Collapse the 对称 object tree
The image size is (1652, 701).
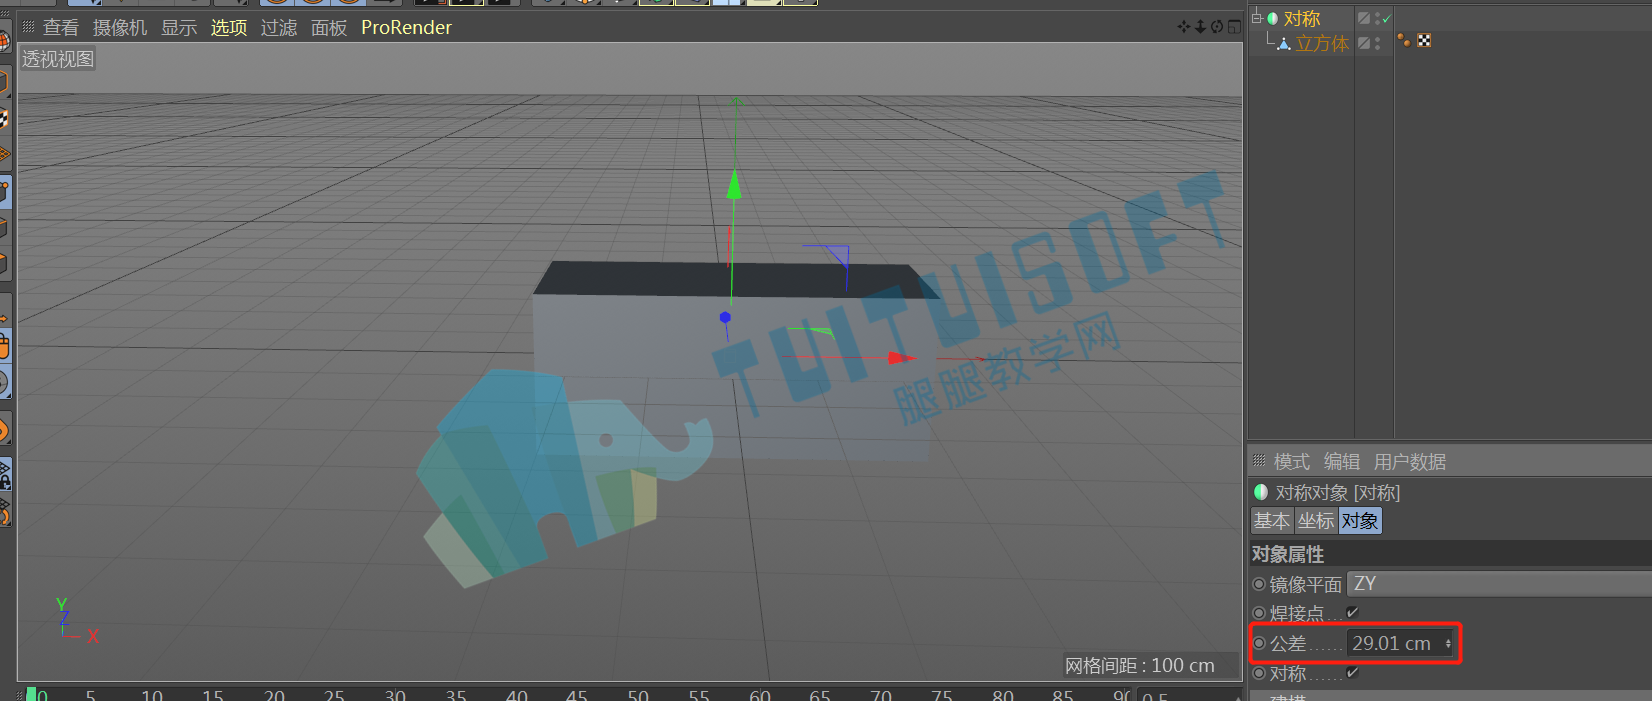(1256, 17)
